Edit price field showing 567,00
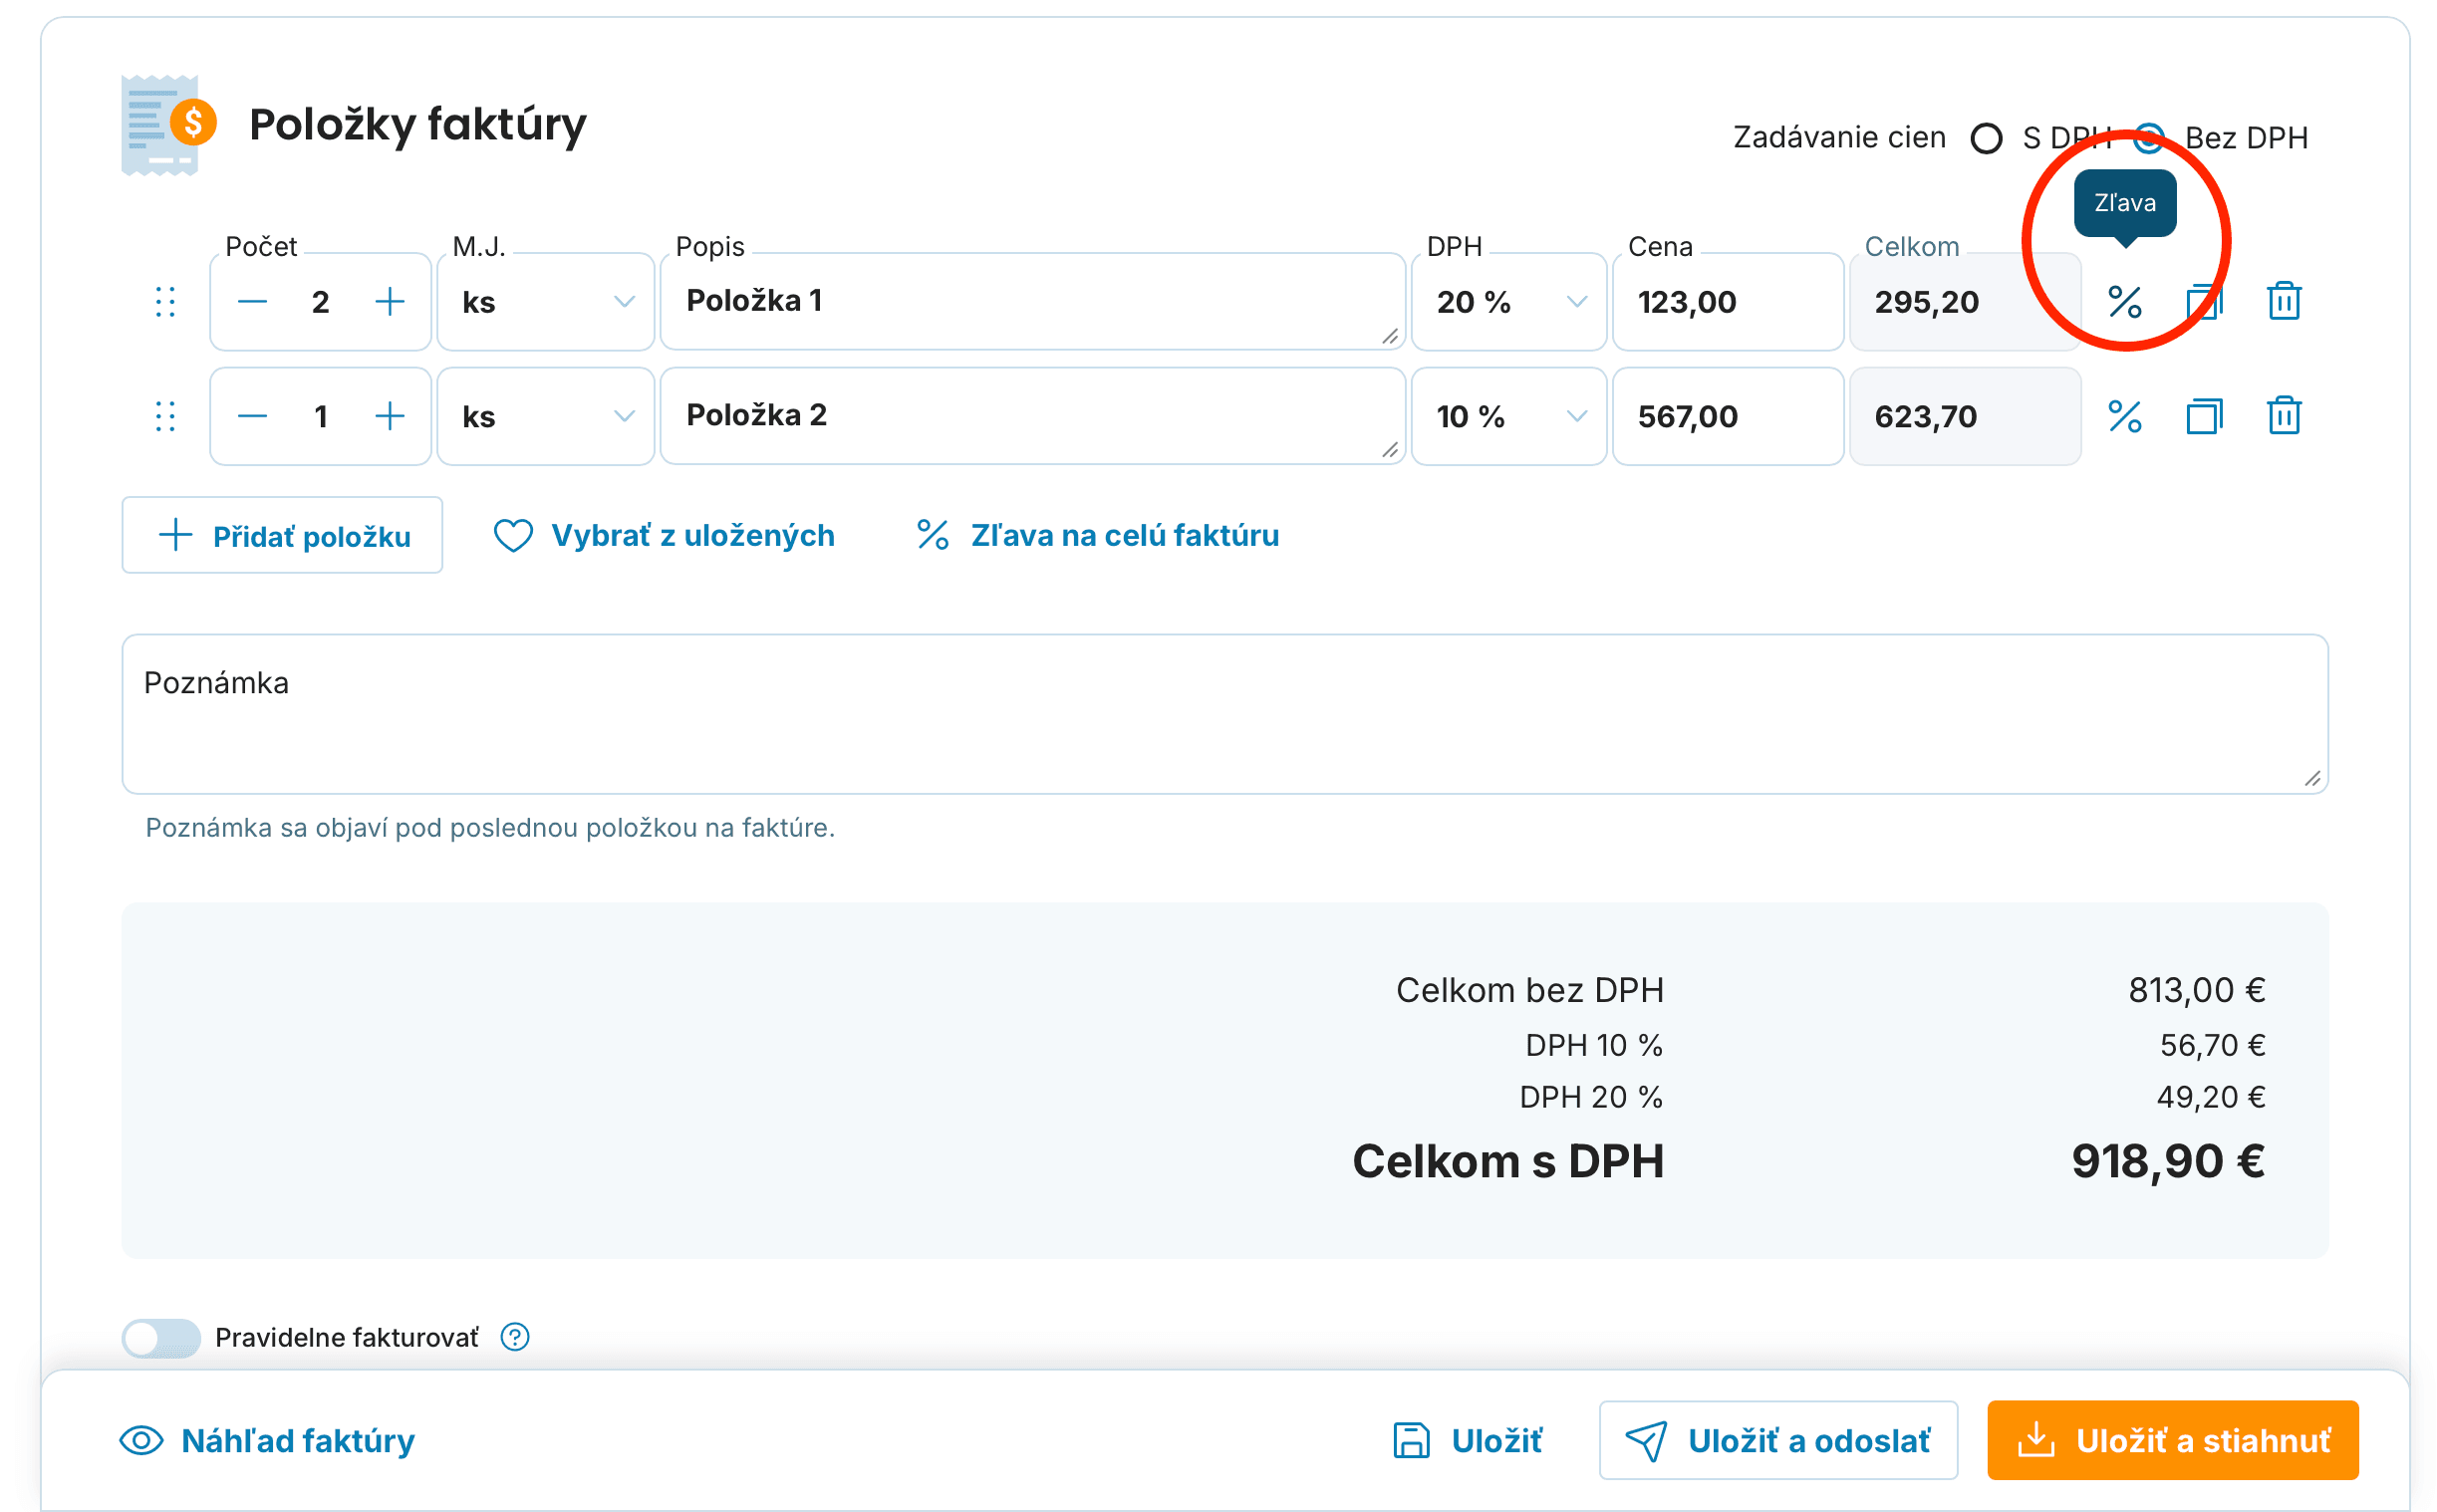The width and height of the screenshot is (2437, 1512). (x=1727, y=416)
